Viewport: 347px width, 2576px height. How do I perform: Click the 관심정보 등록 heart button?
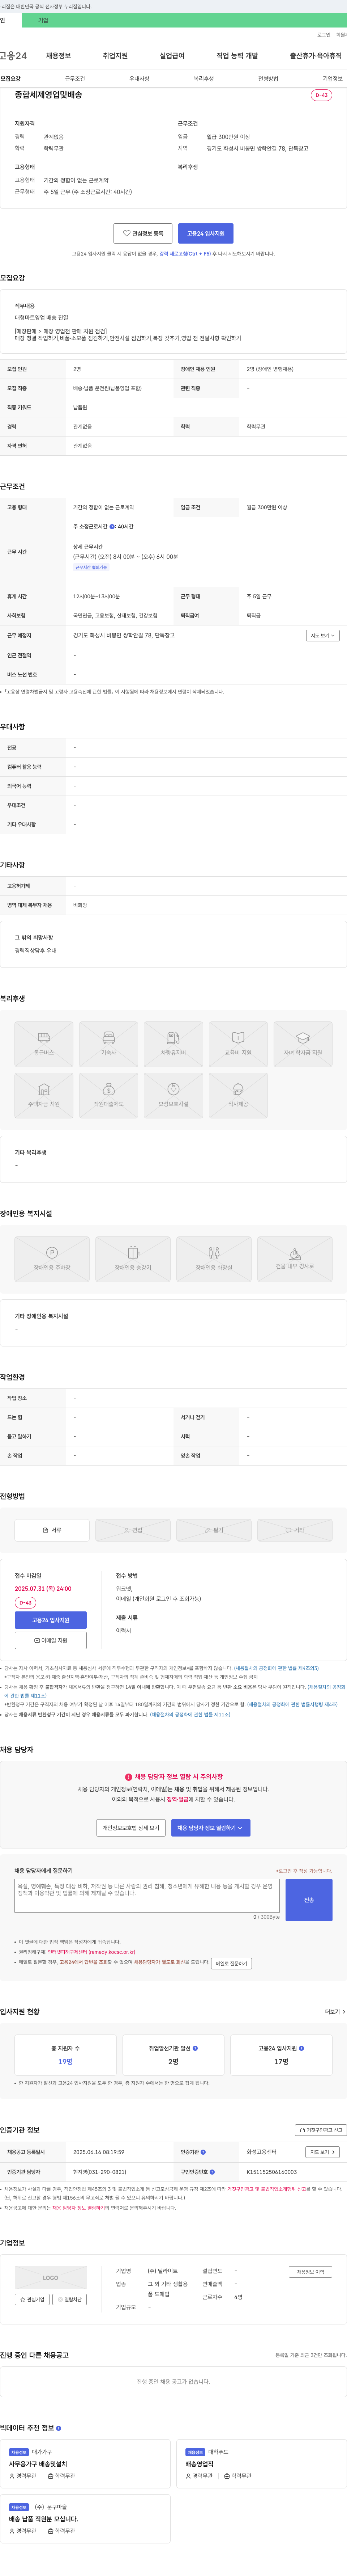(x=143, y=233)
